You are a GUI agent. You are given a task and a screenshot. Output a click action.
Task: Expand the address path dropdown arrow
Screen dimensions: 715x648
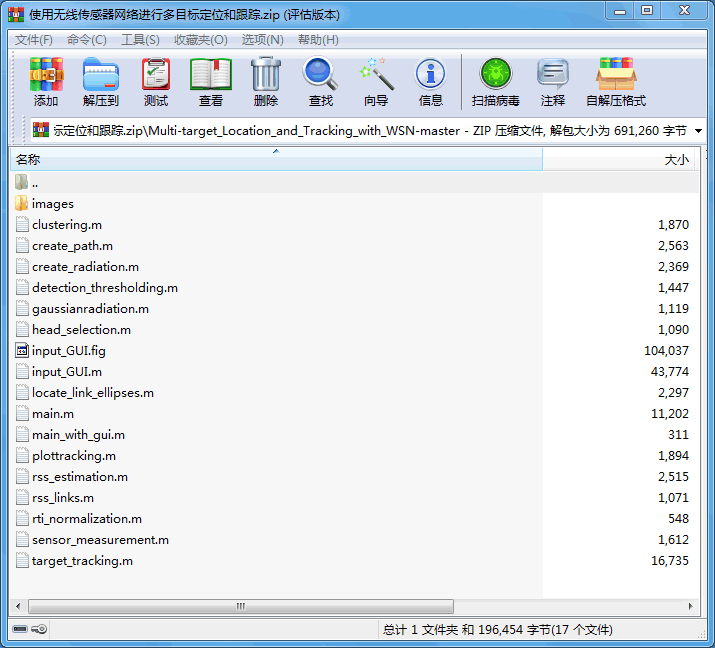point(698,131)
